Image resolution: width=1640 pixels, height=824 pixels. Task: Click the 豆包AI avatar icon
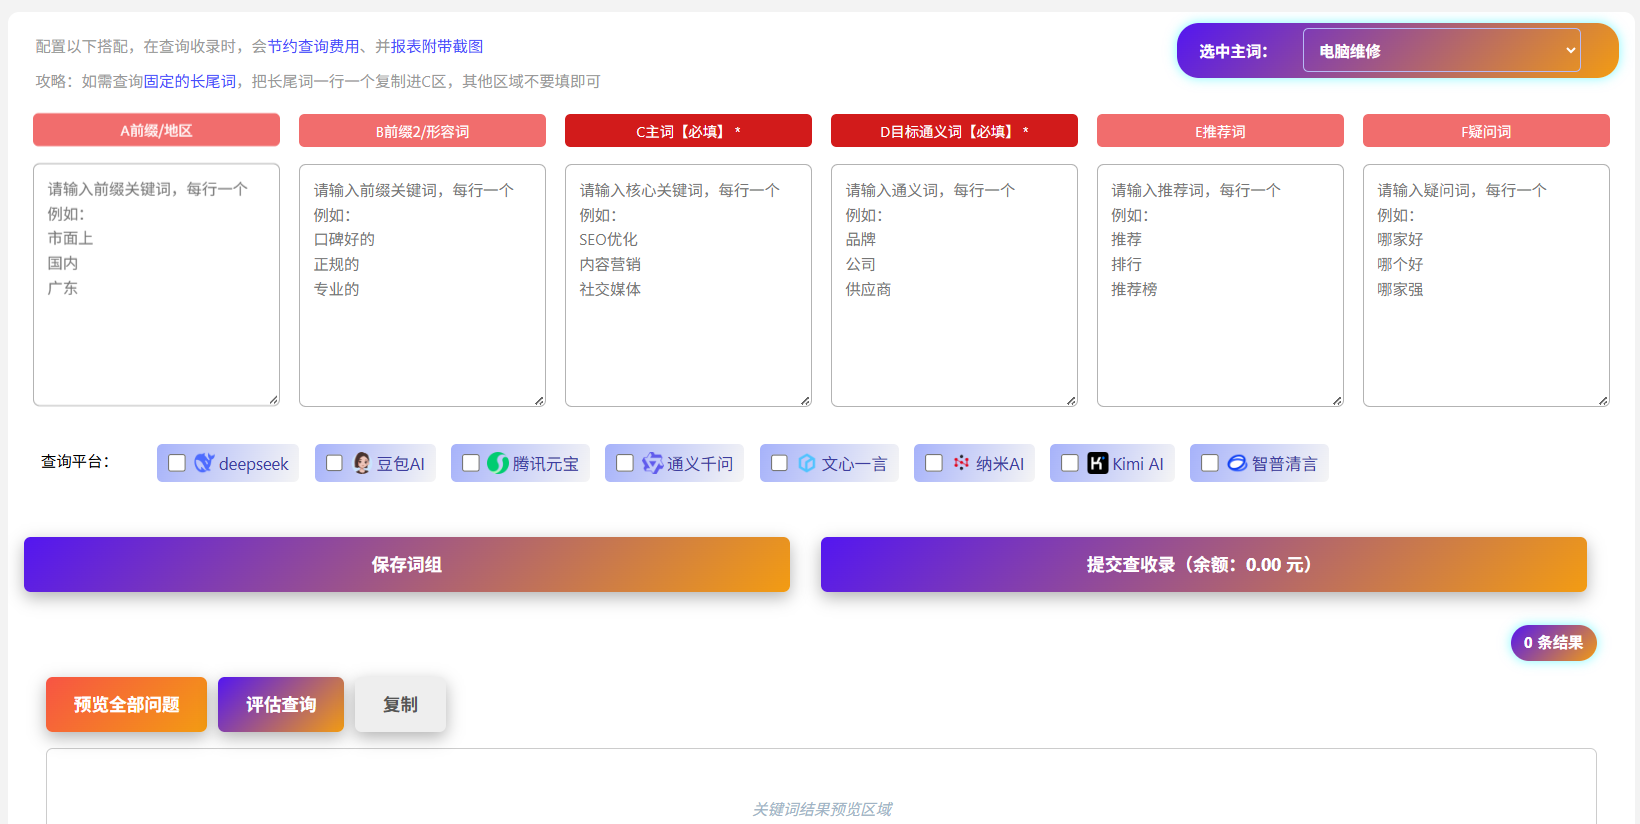coord(362,463)
